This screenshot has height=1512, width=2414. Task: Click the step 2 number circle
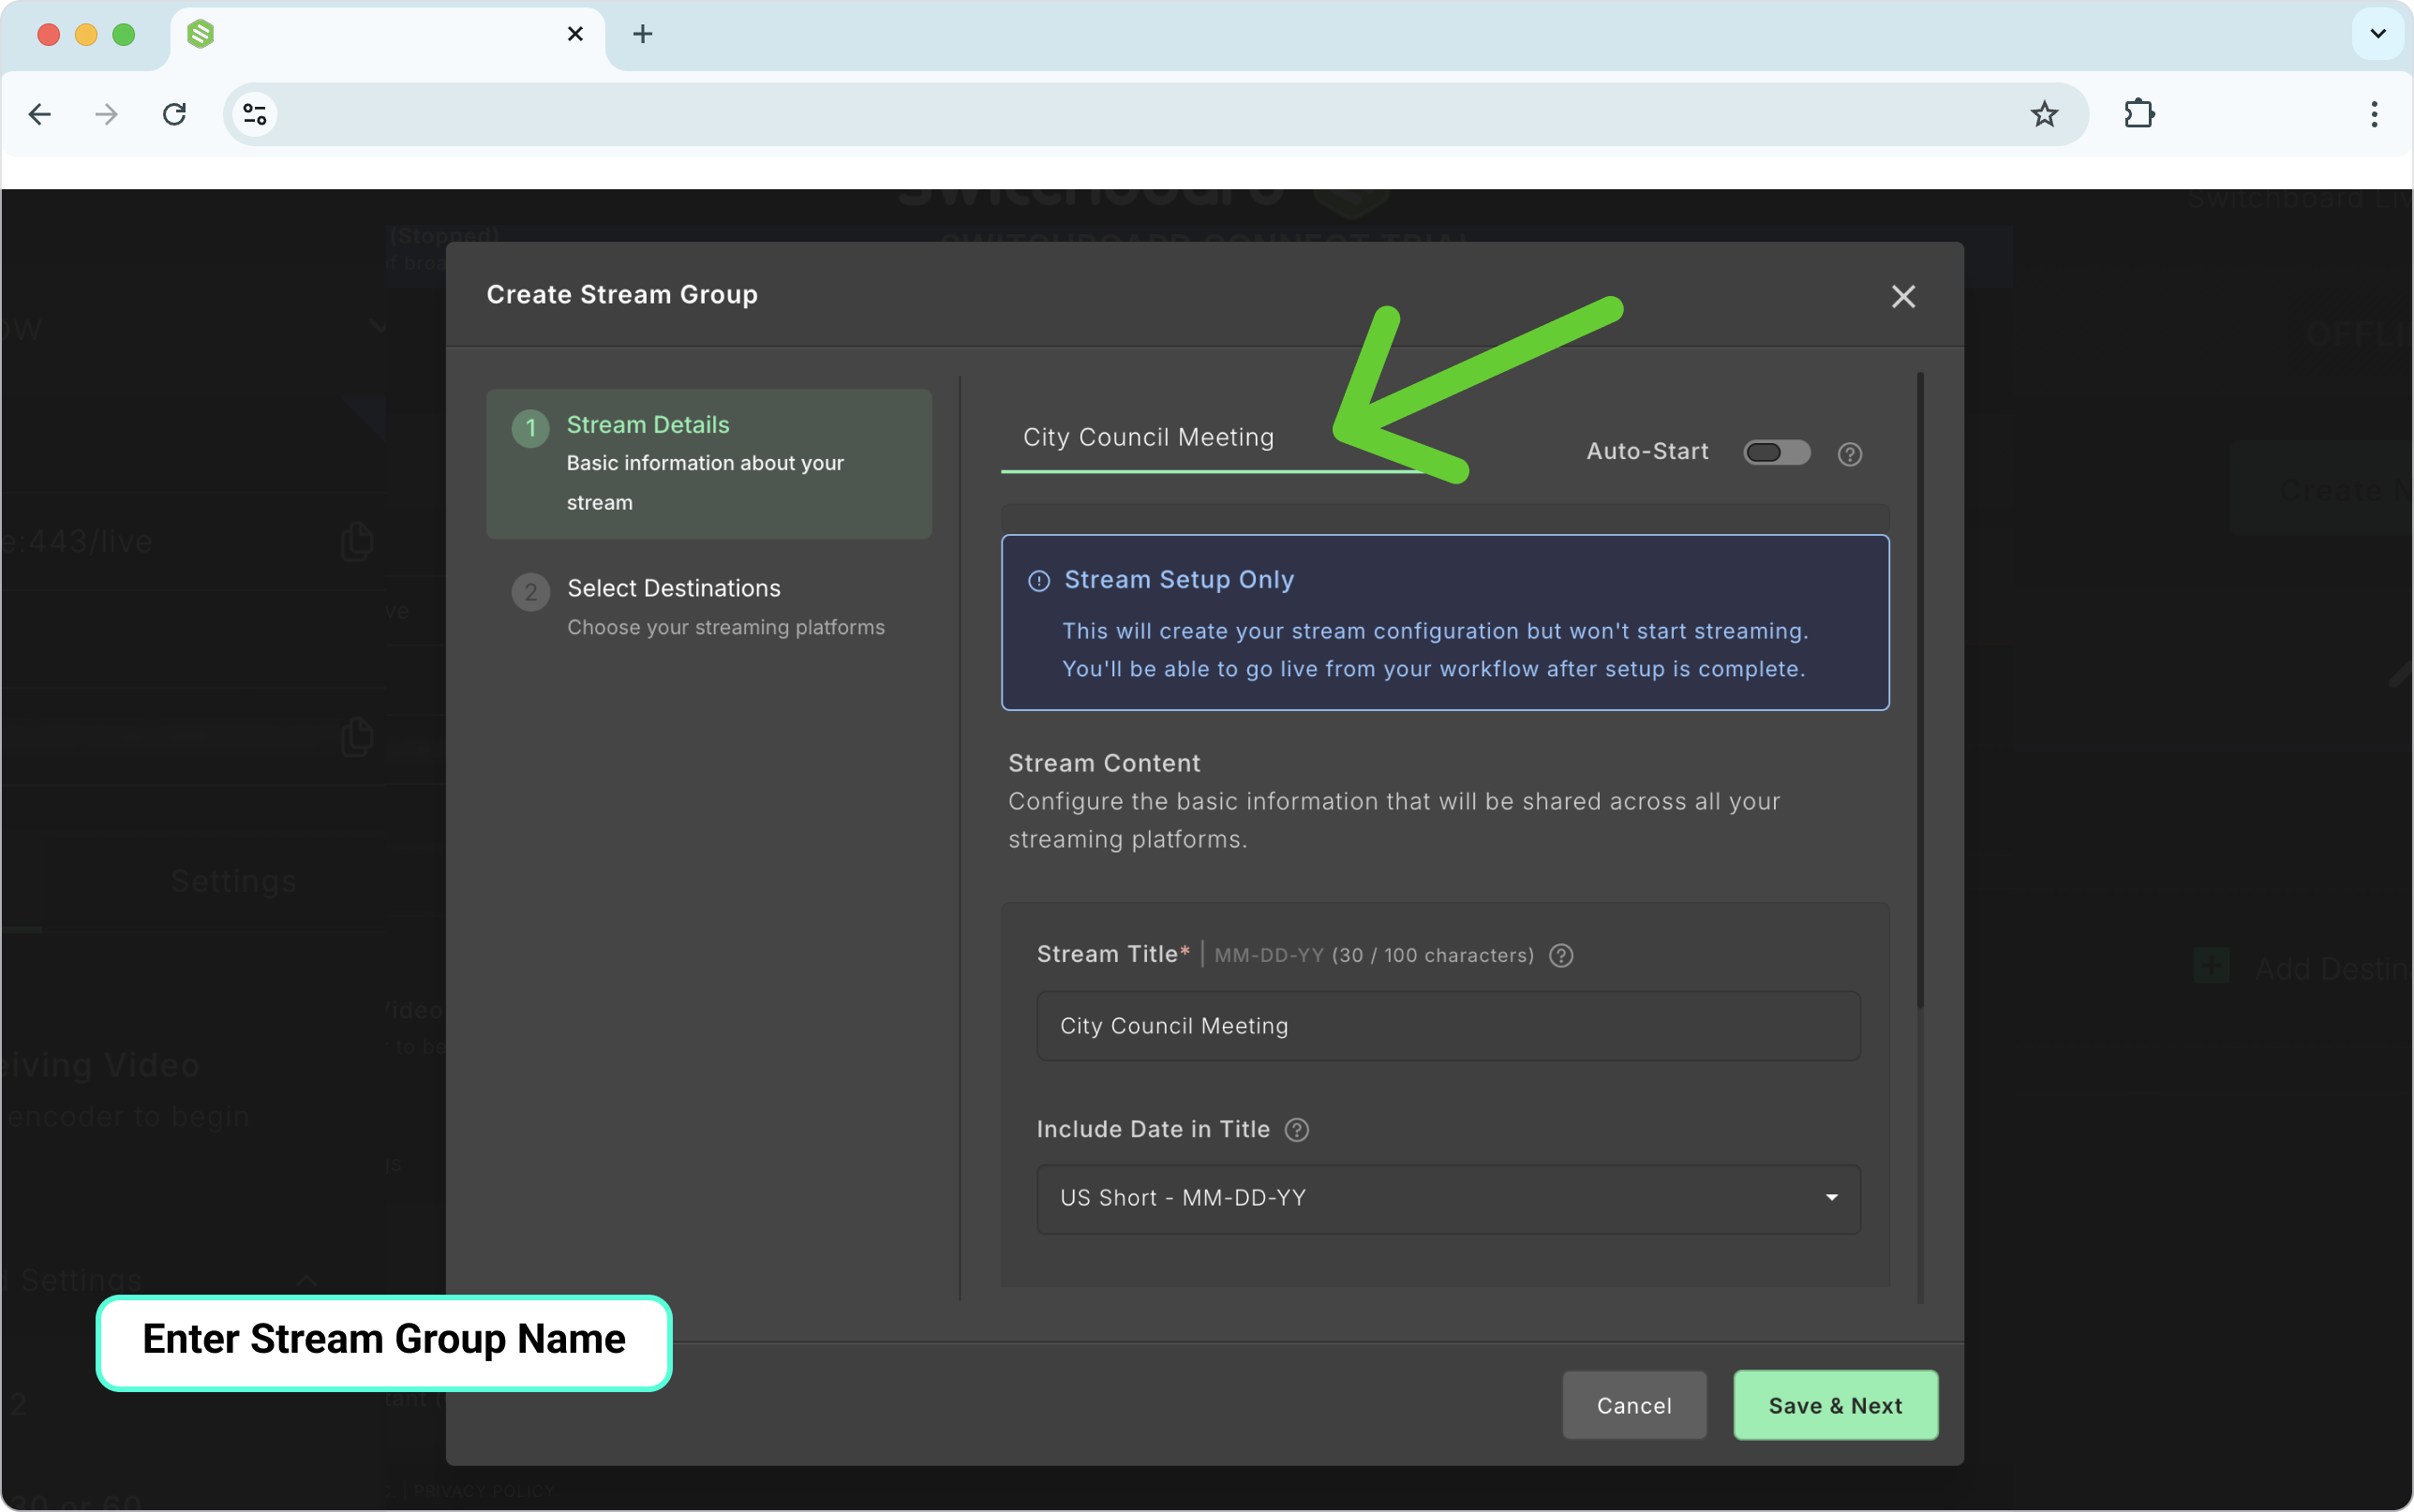click(531, 593)
